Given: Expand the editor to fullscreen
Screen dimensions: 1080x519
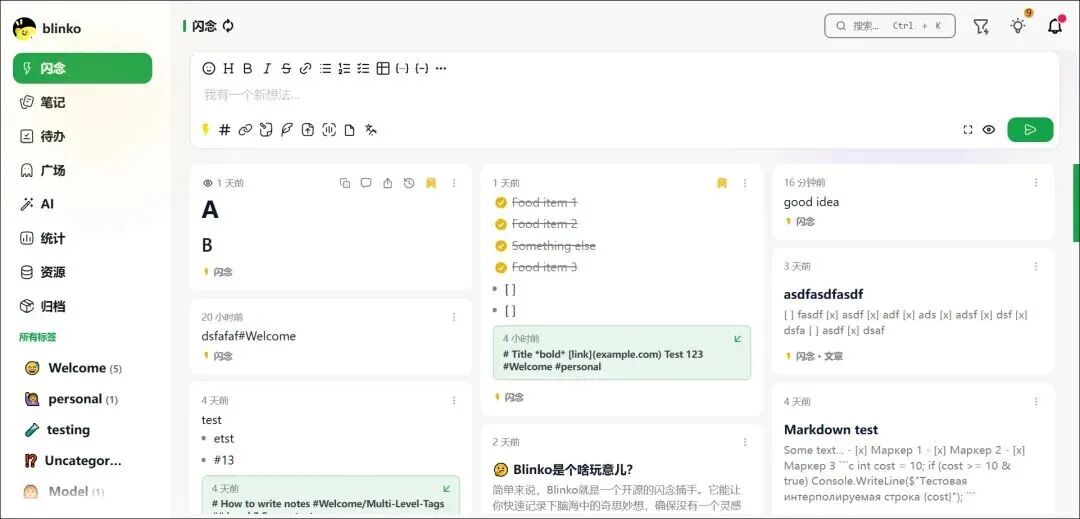Looking at the screenshot, I should [967, 130].
